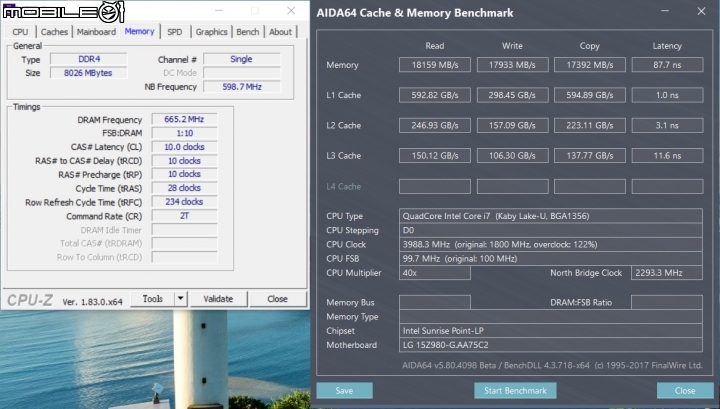Open the Bench tab in CPU-Z
Viewport: 720px width, 409px height.
pos(248,32)
